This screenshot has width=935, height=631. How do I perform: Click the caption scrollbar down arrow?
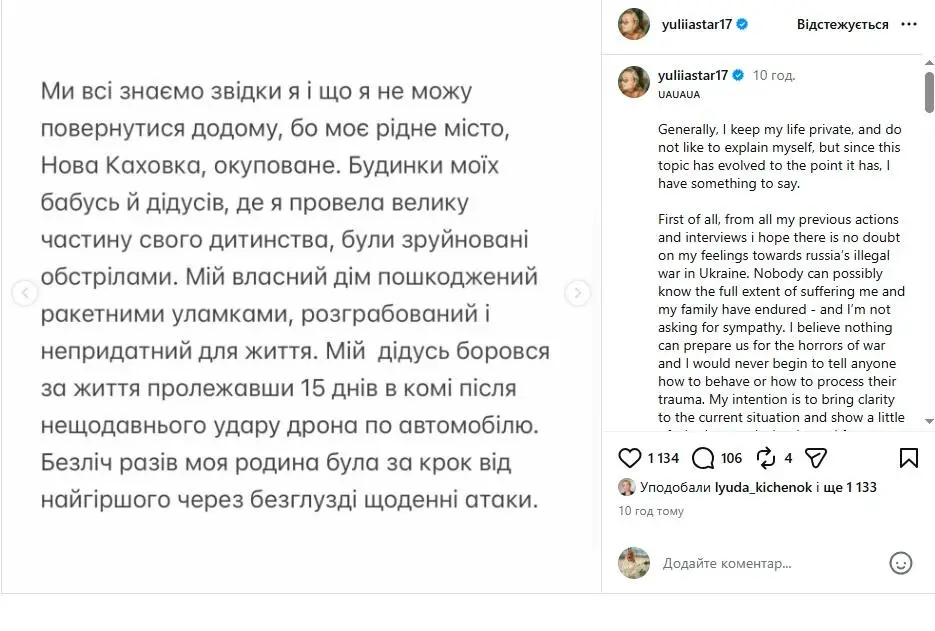929,421
